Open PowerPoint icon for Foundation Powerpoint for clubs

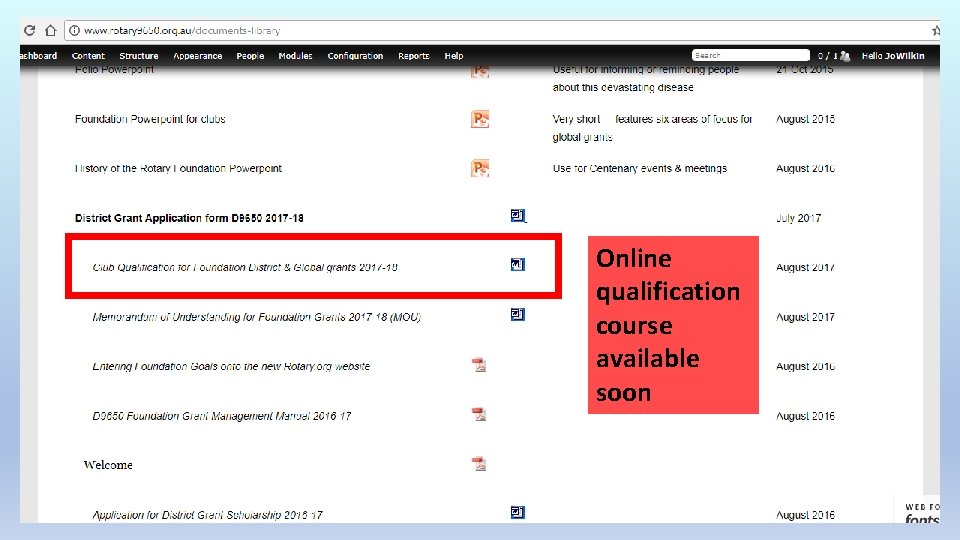(480, 119)
